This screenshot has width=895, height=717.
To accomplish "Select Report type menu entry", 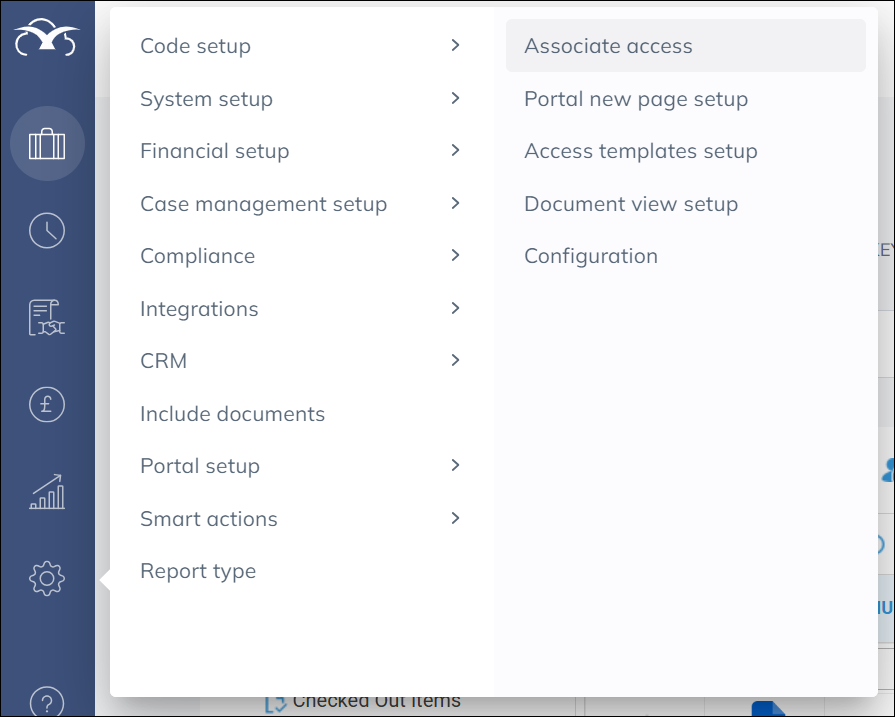I will click(198, 571).
